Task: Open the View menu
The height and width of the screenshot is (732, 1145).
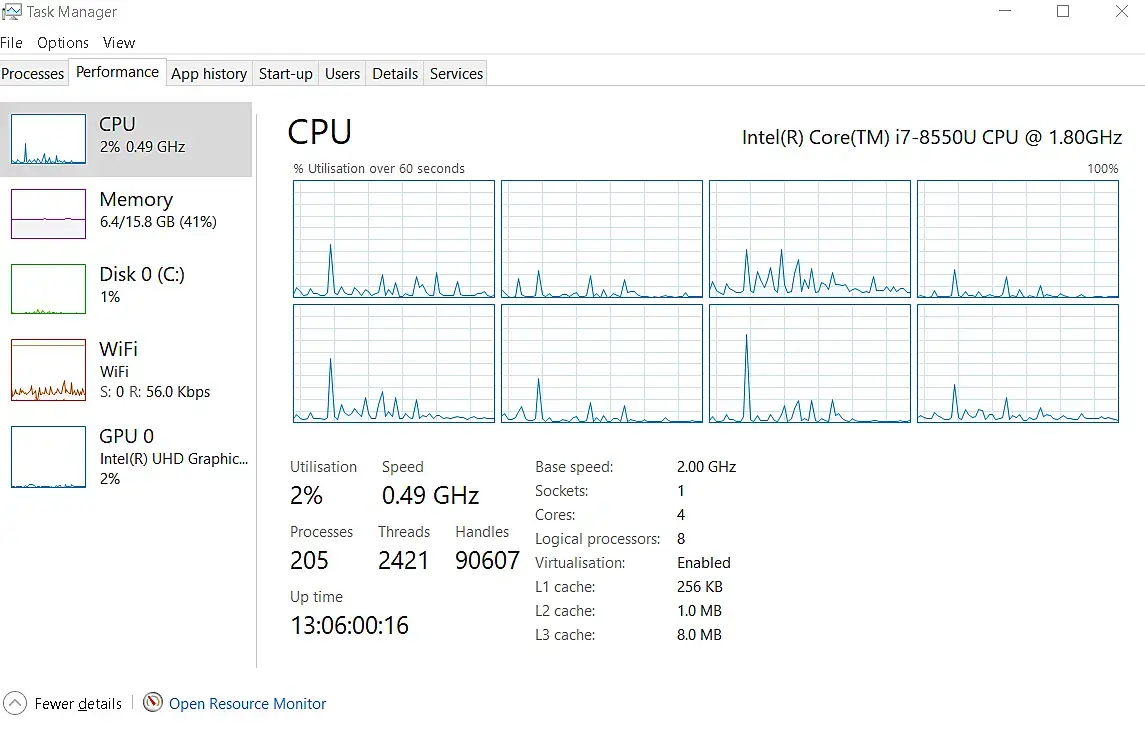Action: [119, 43]
